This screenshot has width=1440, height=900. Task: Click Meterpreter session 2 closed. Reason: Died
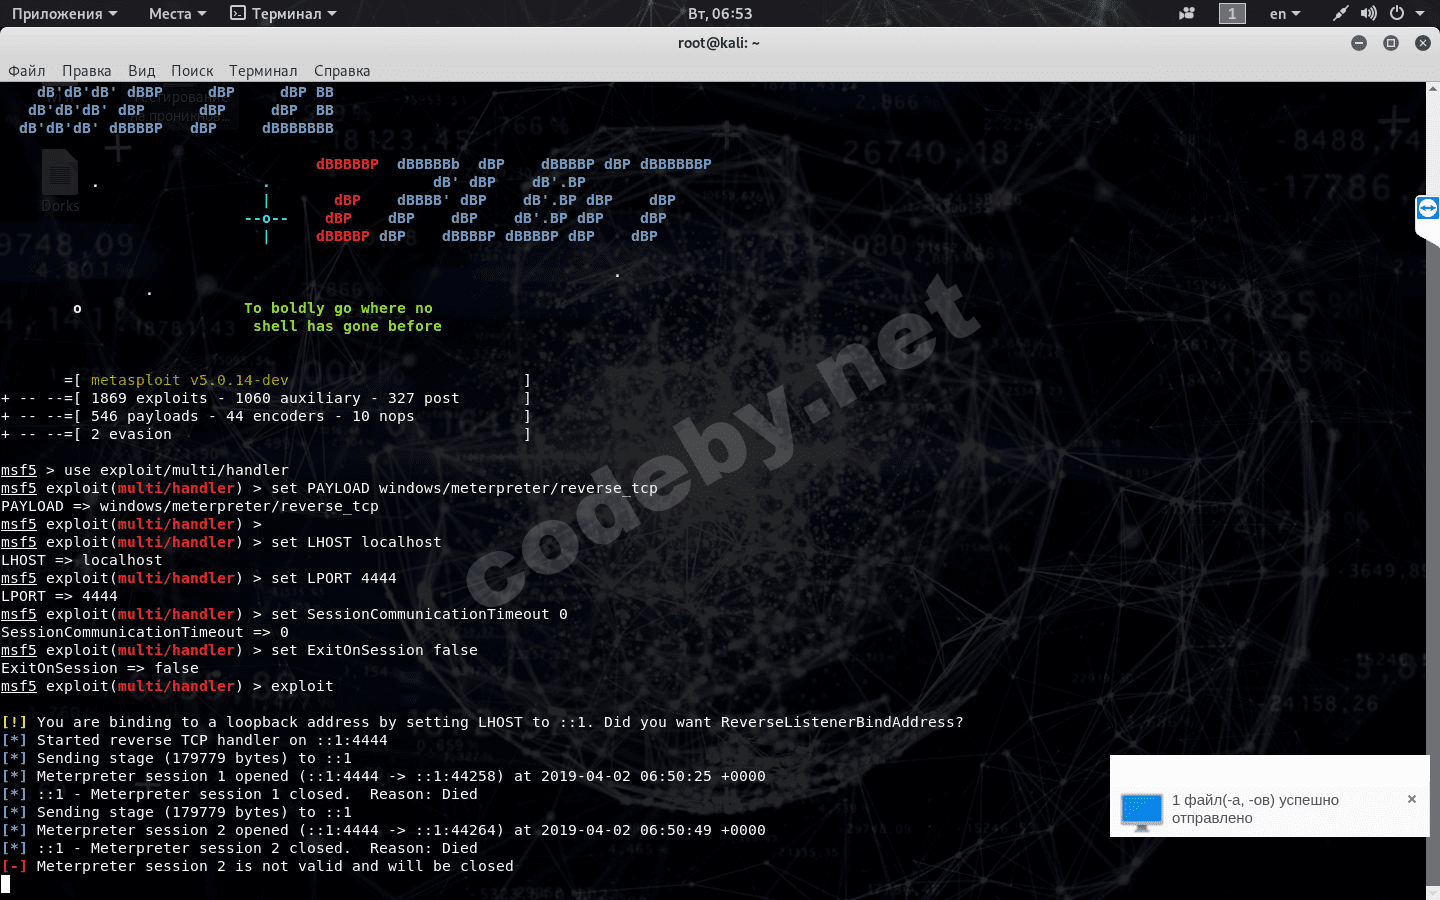[284, 848]
